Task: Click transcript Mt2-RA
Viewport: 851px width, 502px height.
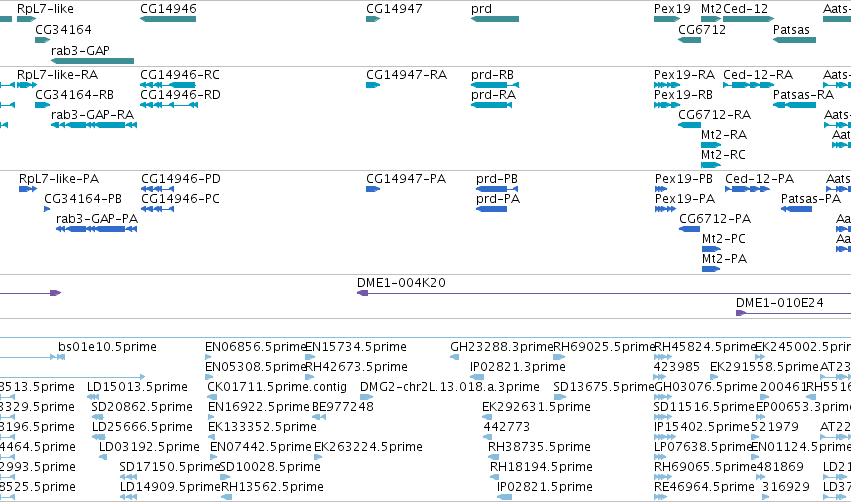Action: click(711, 145)
